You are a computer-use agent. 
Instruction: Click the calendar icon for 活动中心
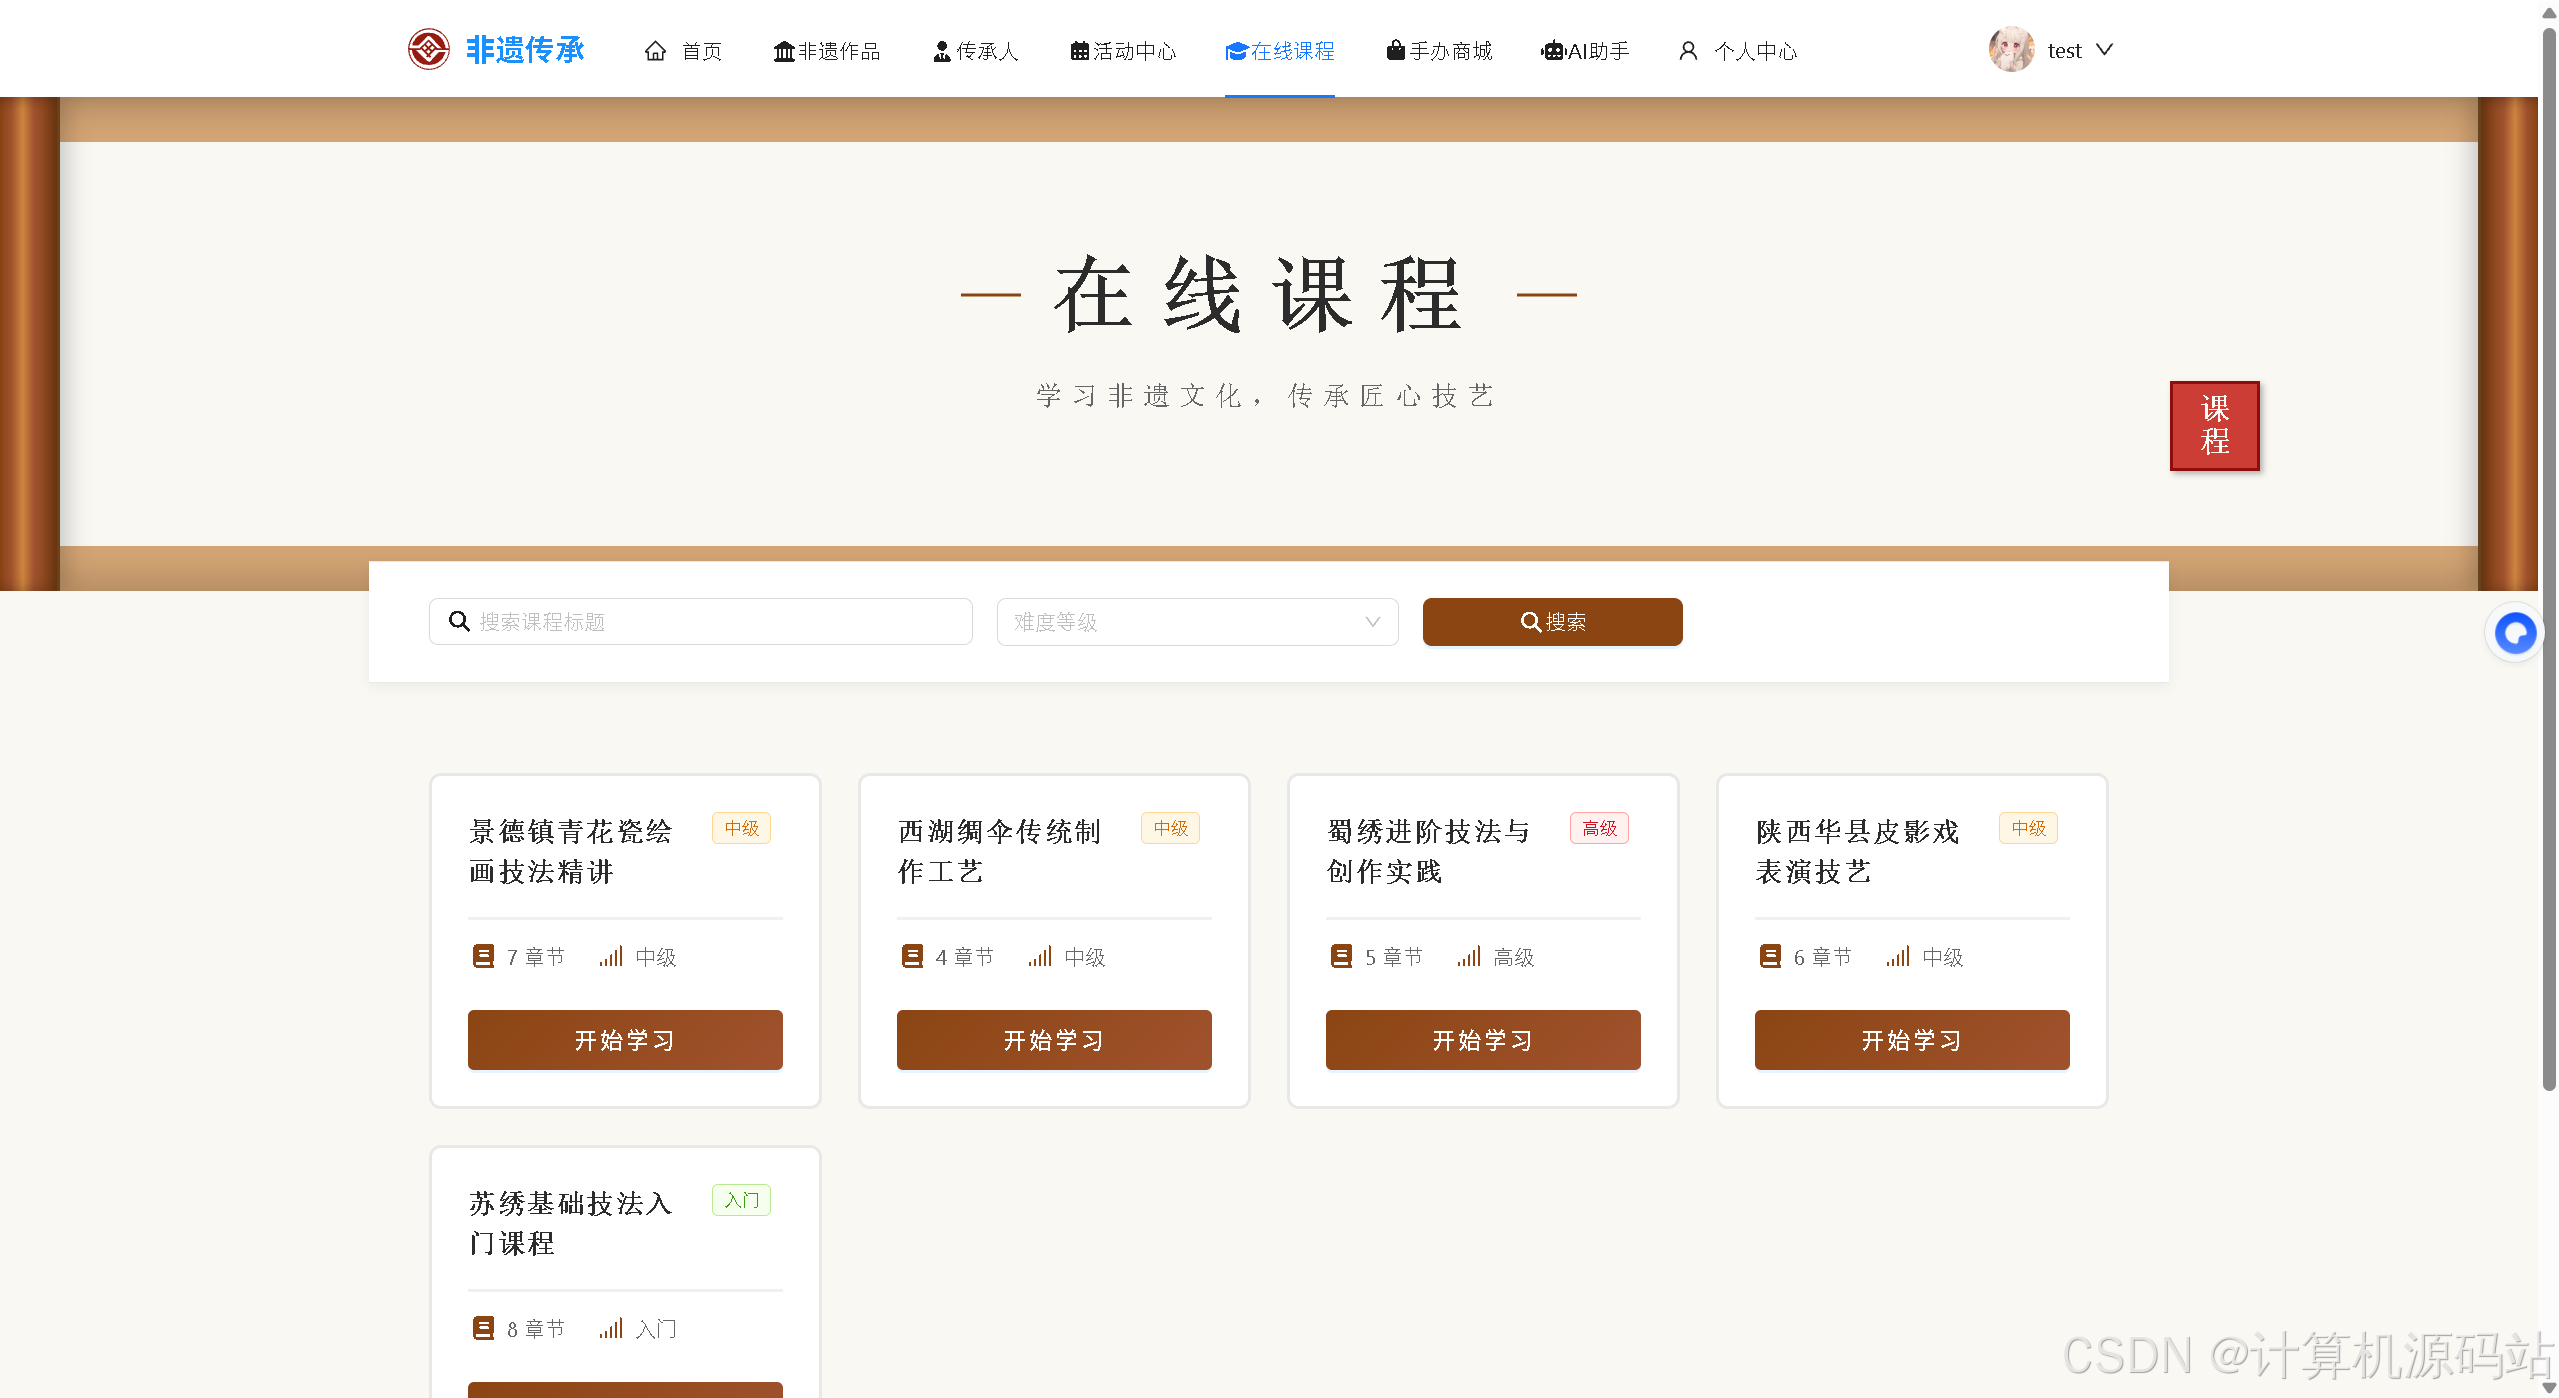click(x=1079, y=51)
